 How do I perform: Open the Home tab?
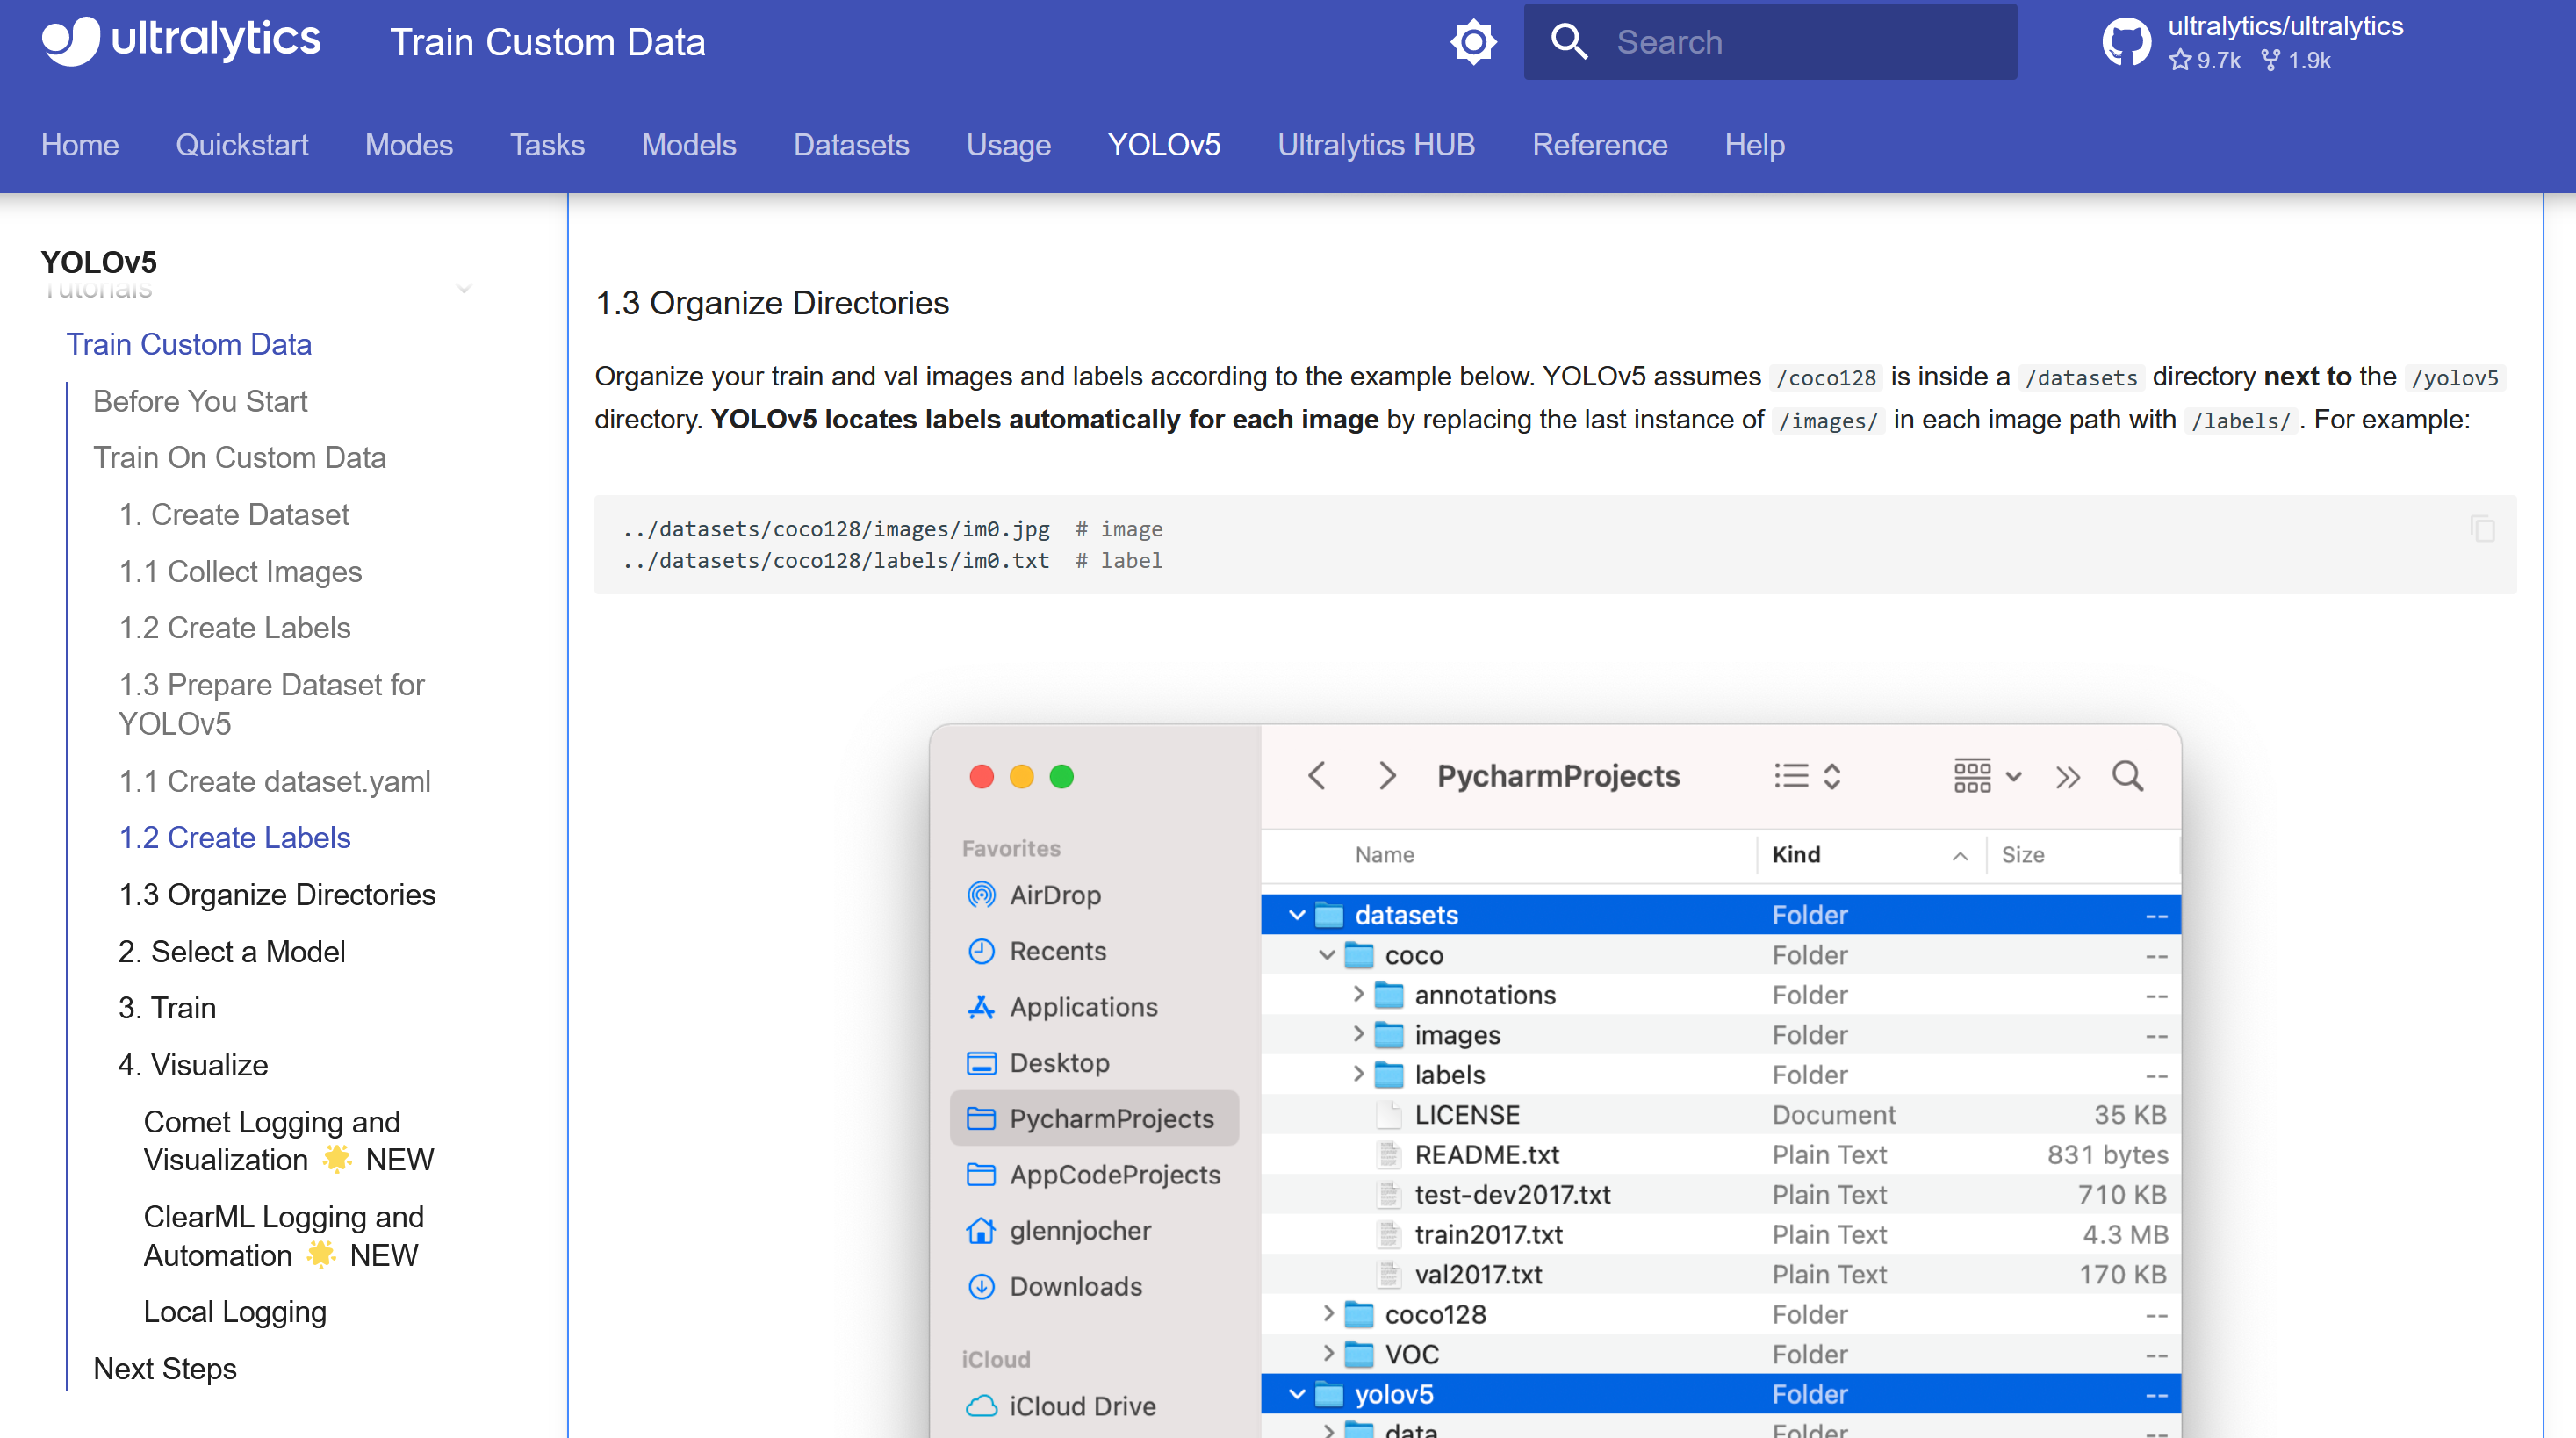pos(80,145)
